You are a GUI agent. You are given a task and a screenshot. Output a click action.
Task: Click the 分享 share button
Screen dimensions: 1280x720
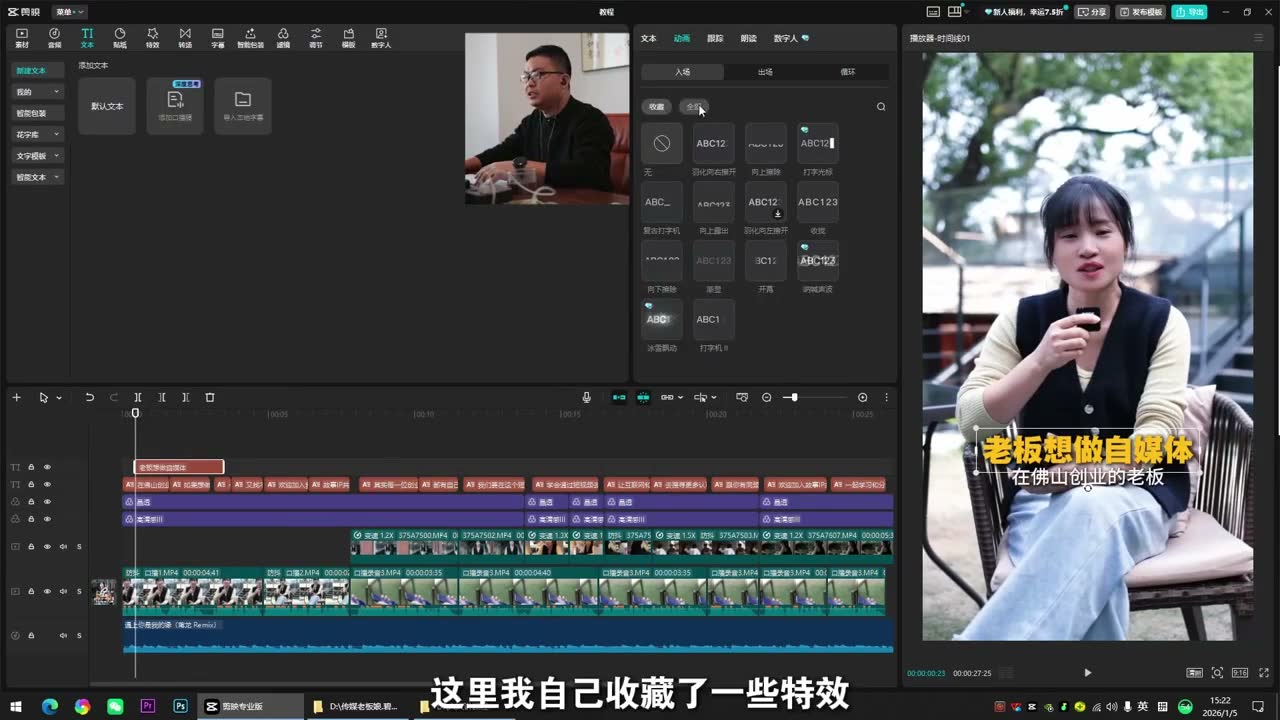[x=1093, y=12]
